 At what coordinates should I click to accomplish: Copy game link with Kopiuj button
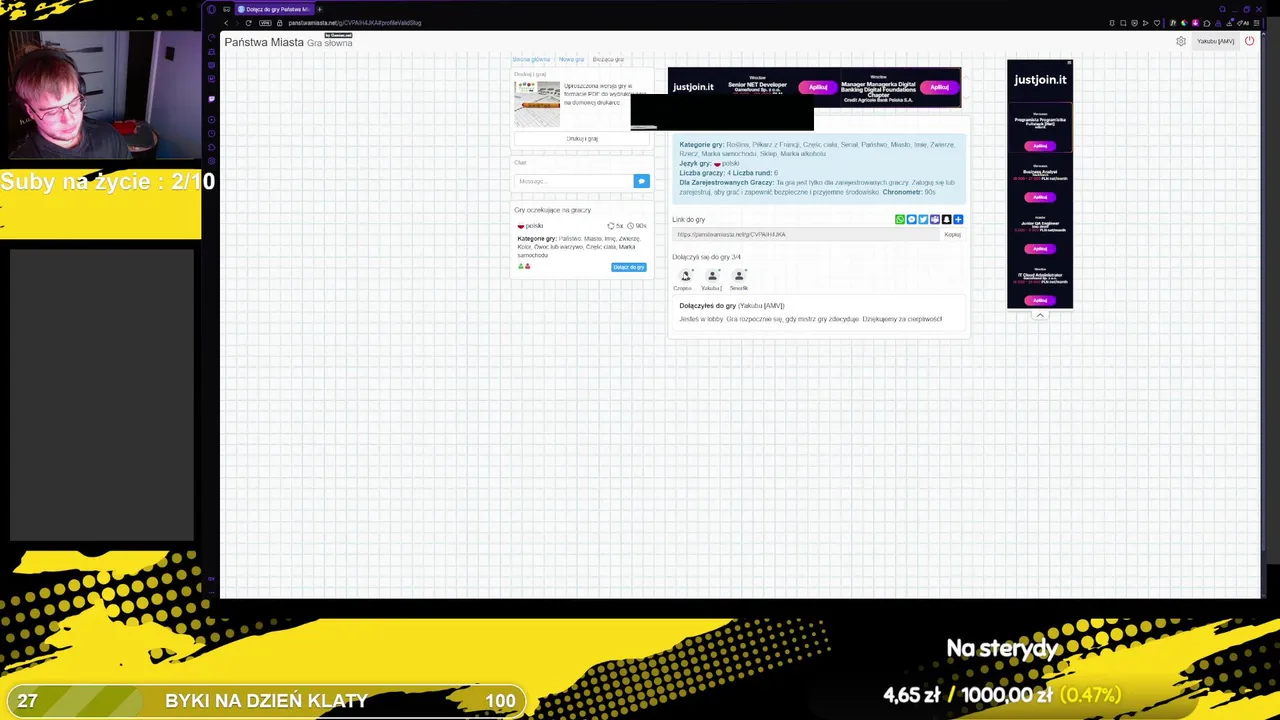click(x=952, y=235)
